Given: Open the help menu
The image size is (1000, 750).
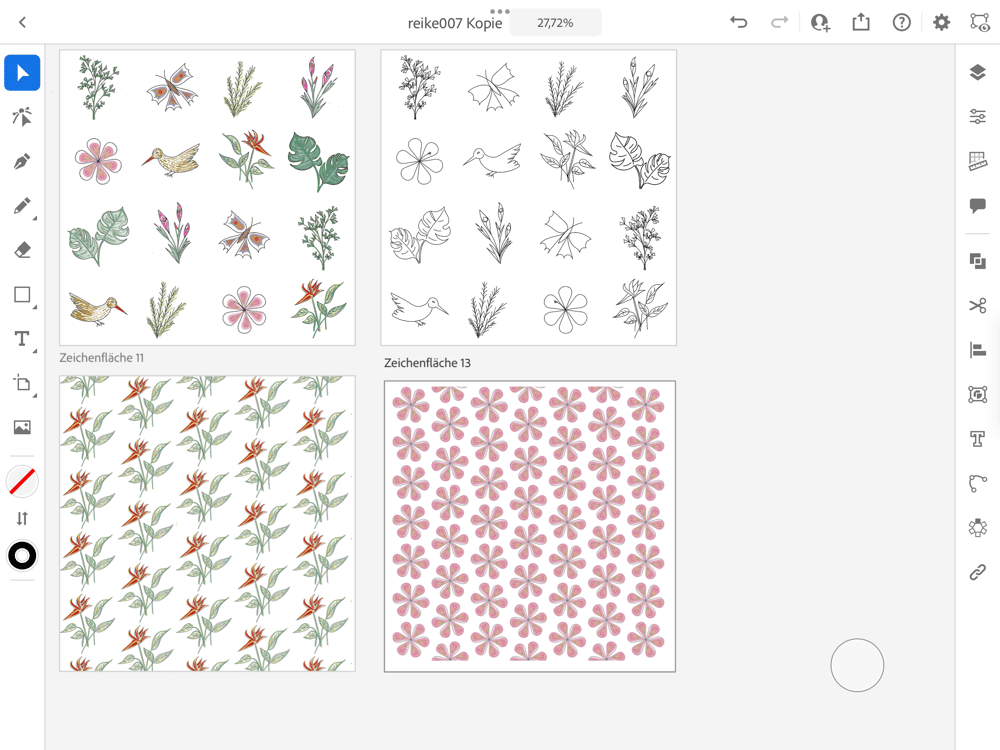Looking at the screenshot, I should [x=901, y=22].
